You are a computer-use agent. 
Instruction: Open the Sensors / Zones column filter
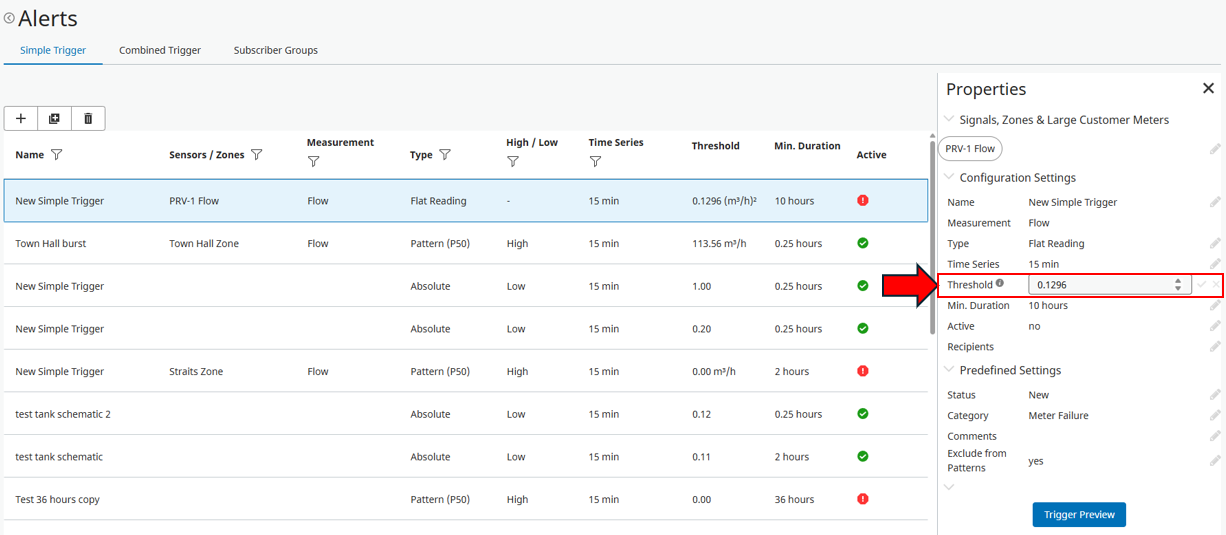tap(257, 155)
